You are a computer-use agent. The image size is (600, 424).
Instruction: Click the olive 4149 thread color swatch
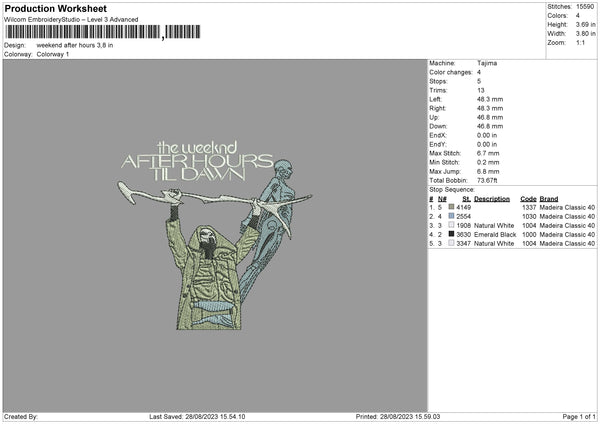[x=452, y=207]
